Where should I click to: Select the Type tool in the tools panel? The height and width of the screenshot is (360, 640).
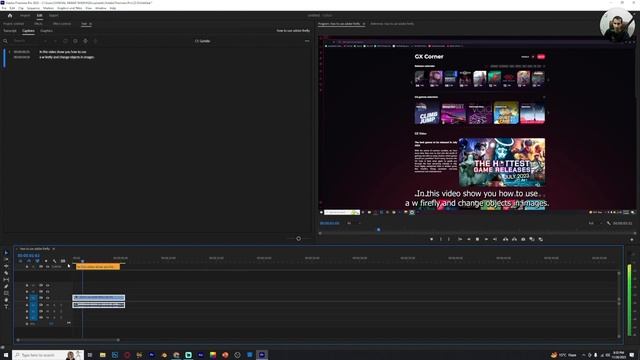pos(6,307)
